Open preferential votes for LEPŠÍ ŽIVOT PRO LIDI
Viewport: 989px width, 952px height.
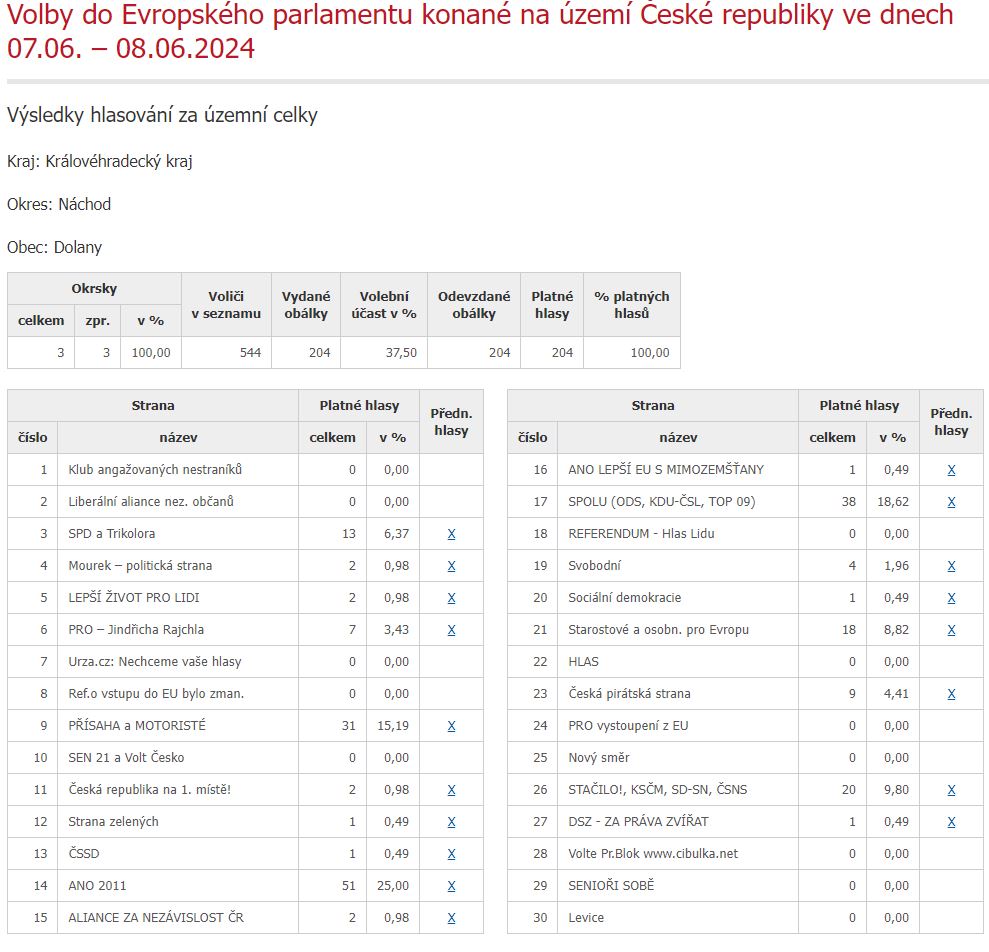point(451,598)
